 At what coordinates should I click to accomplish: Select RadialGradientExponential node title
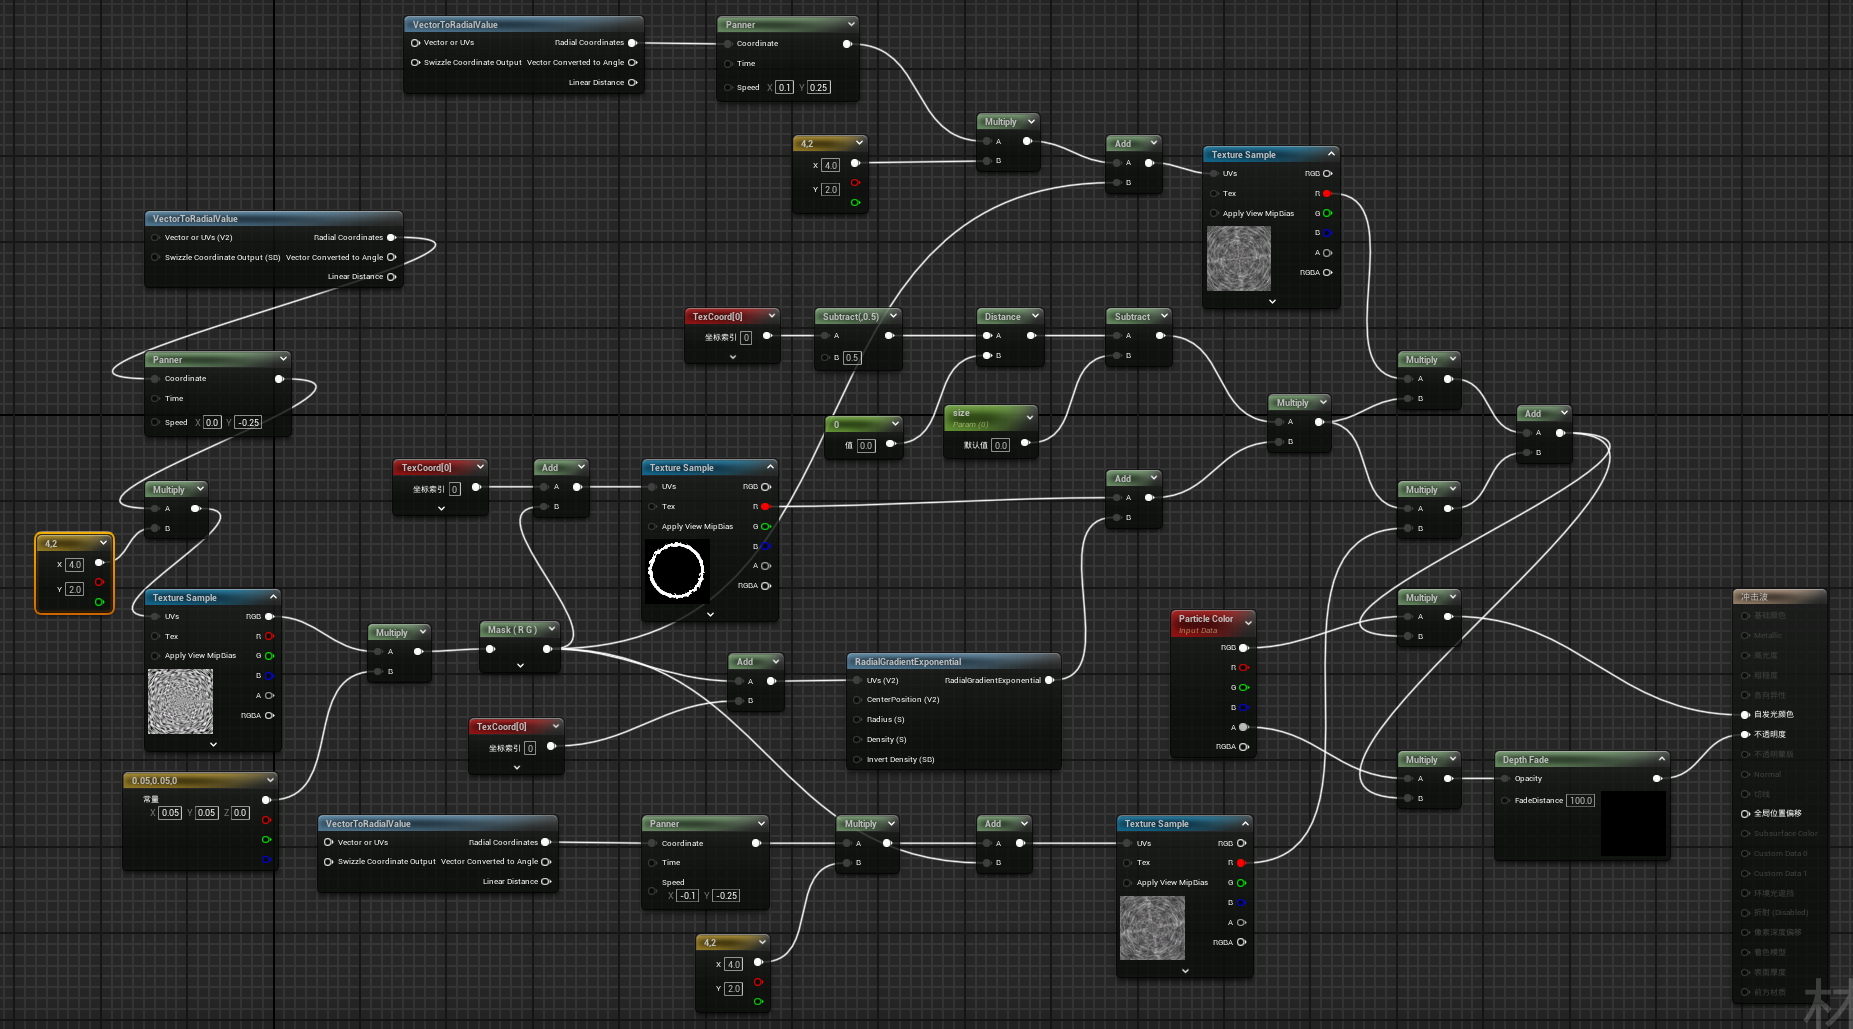pos(908,661)
